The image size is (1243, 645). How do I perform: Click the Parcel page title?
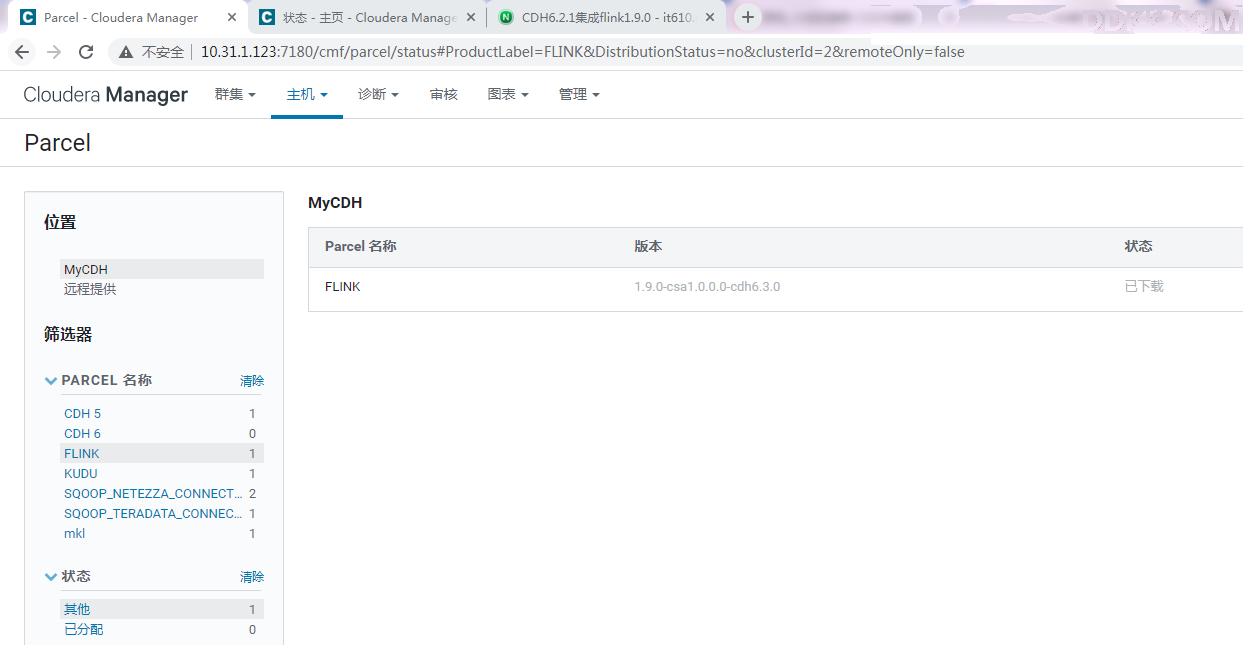point(58,143)
